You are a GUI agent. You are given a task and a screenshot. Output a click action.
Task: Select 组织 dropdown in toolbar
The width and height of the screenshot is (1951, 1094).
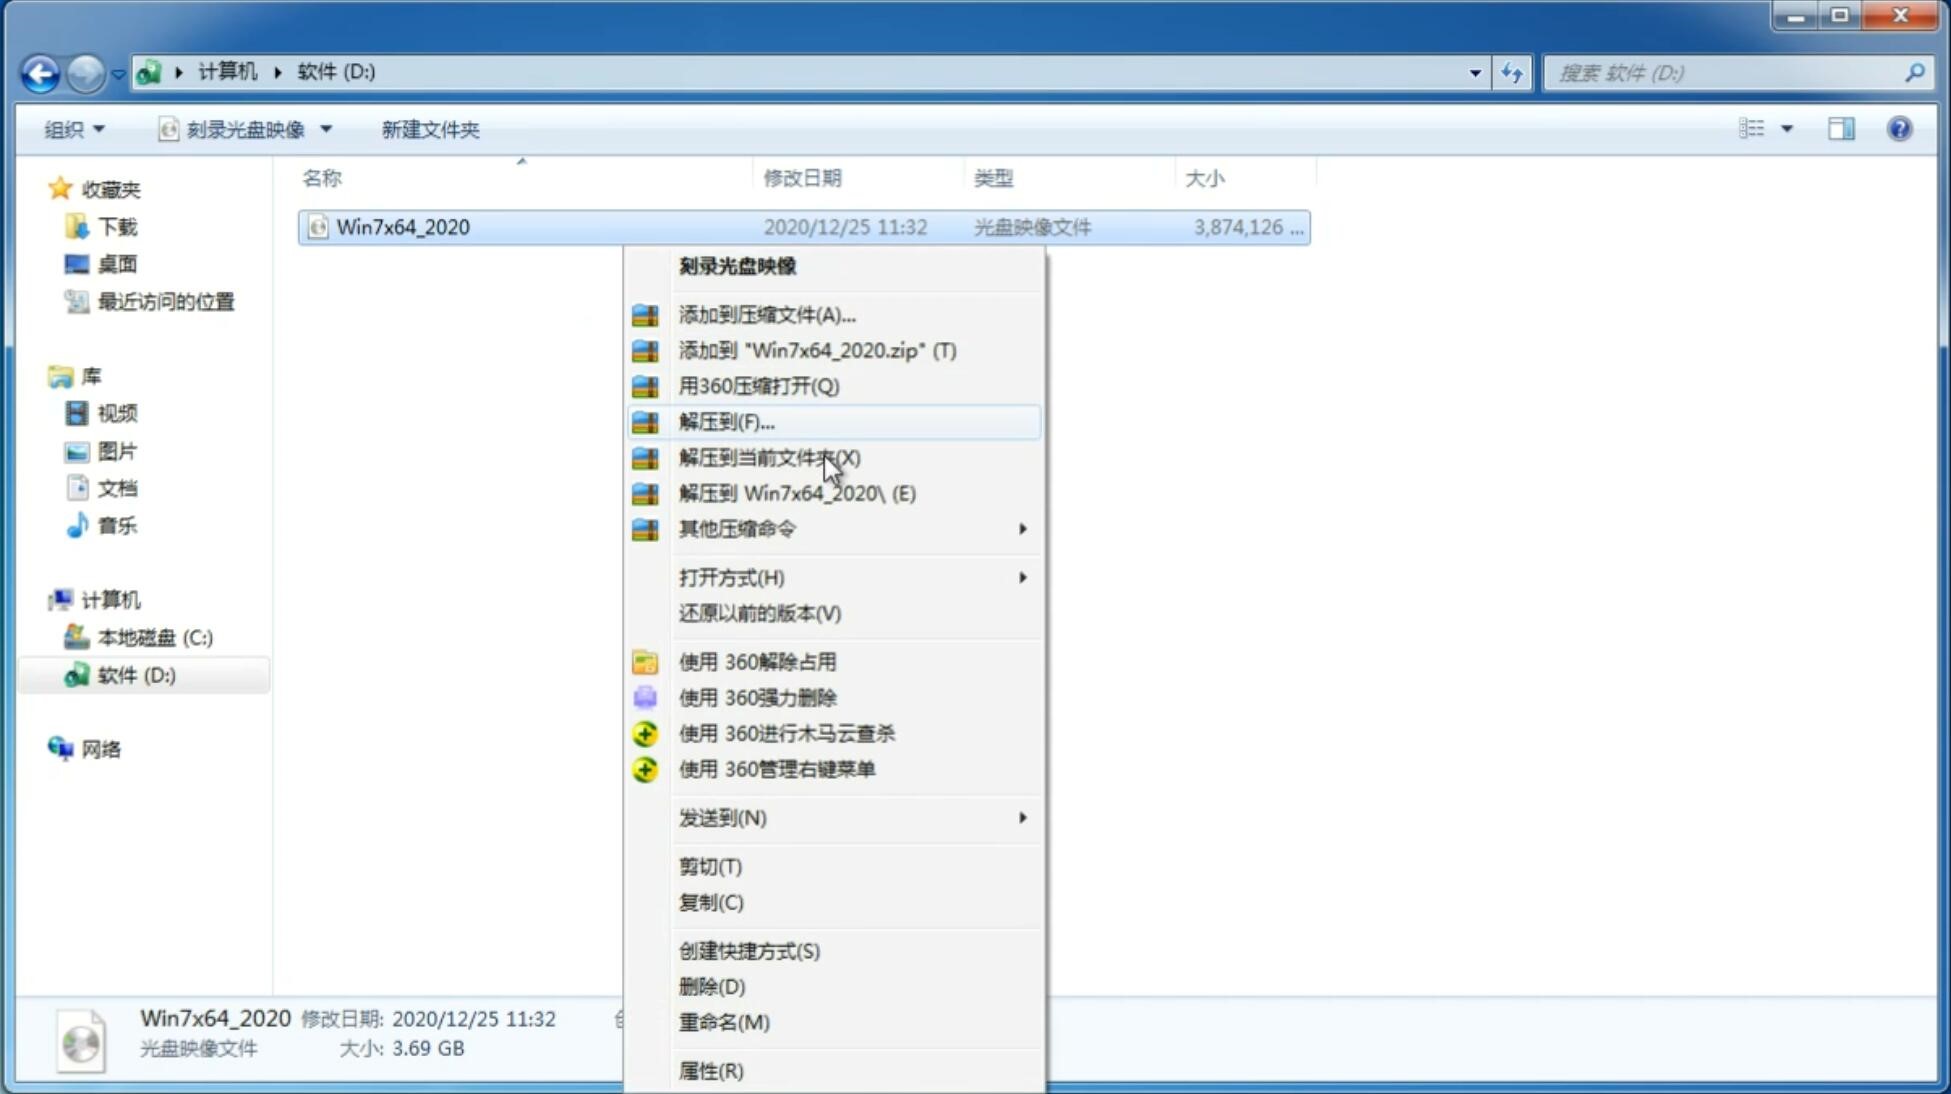74,127
